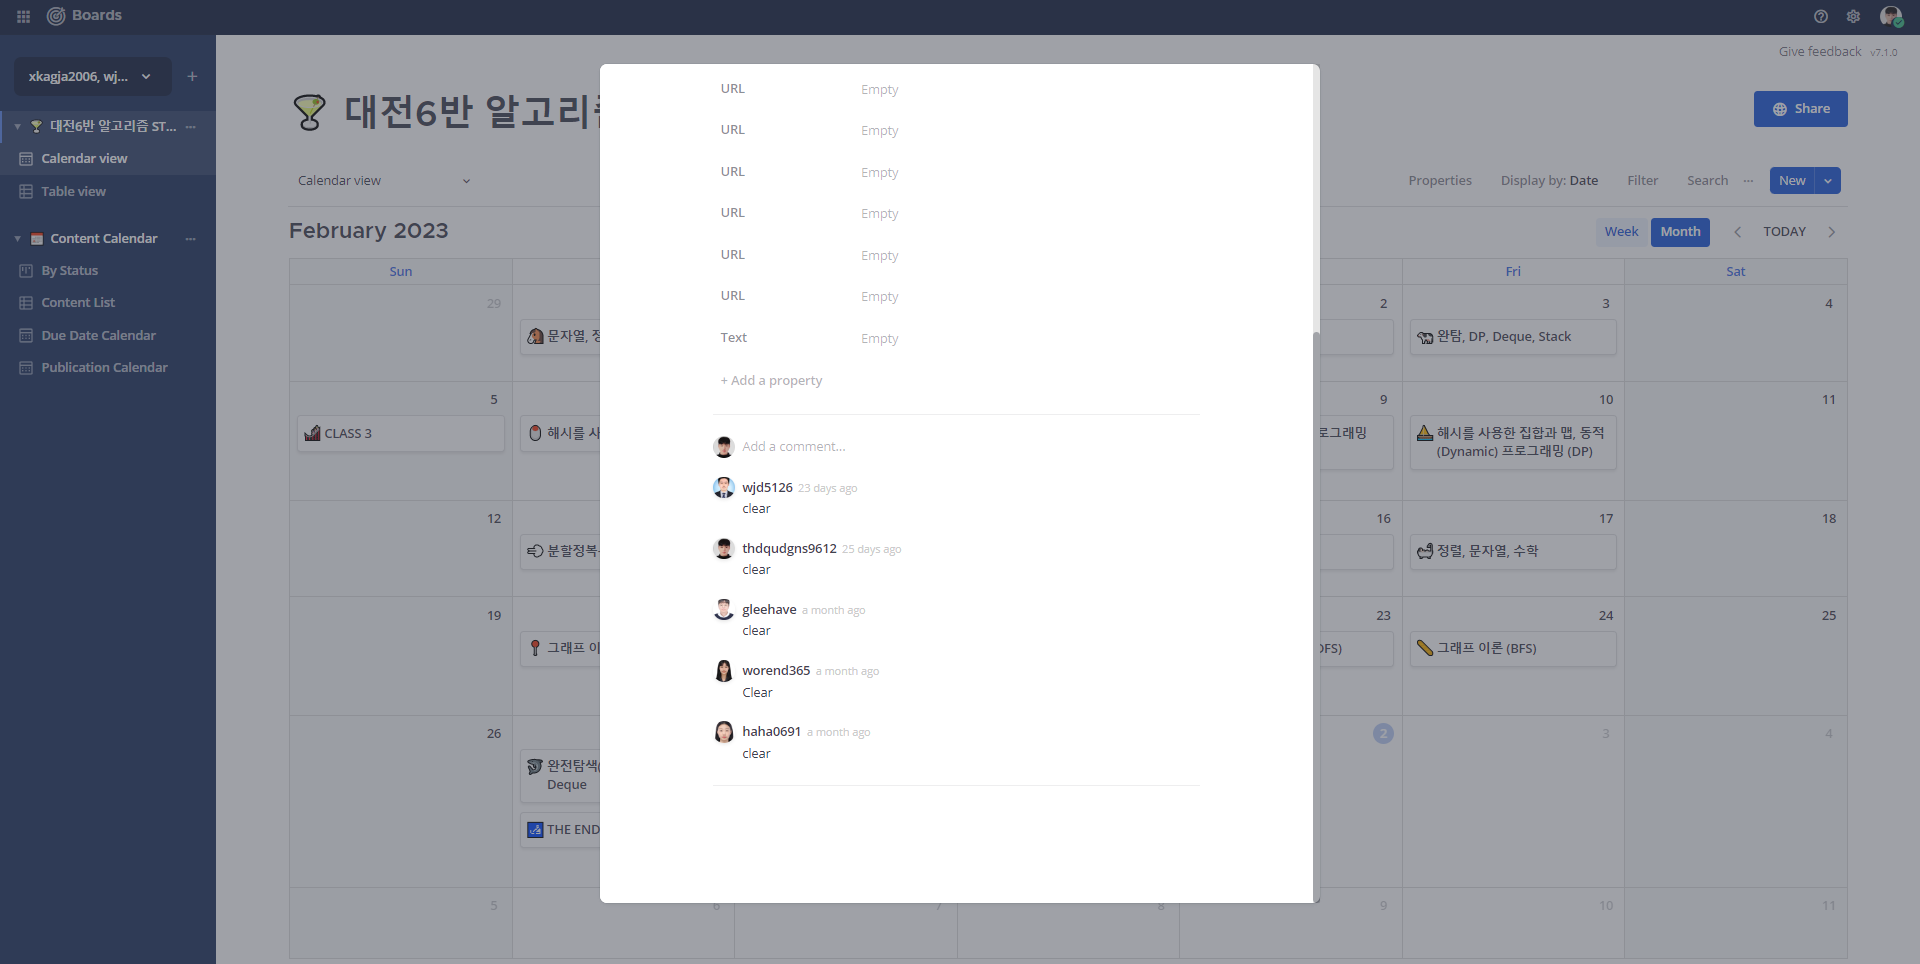Add a new board with plus icon

(192, 76)
